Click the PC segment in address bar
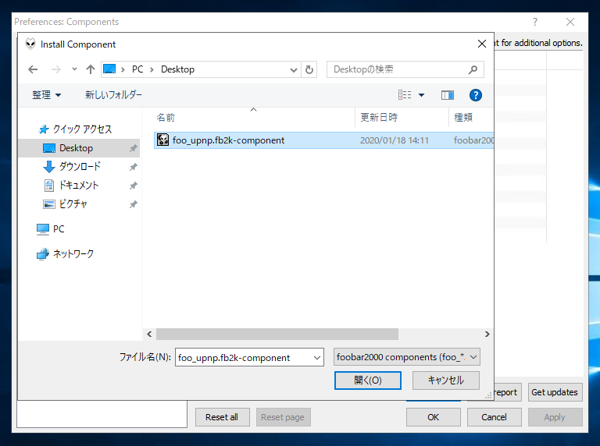 coord(137,70)
